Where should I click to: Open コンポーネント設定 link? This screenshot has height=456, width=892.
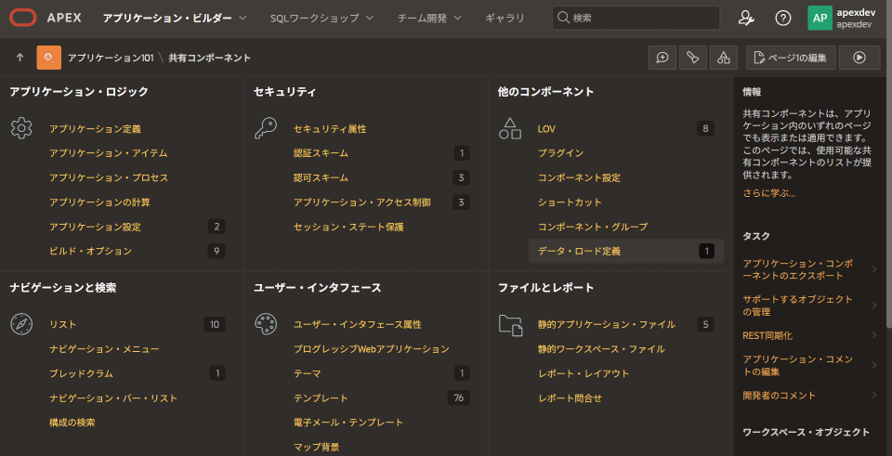coord(579,178)
